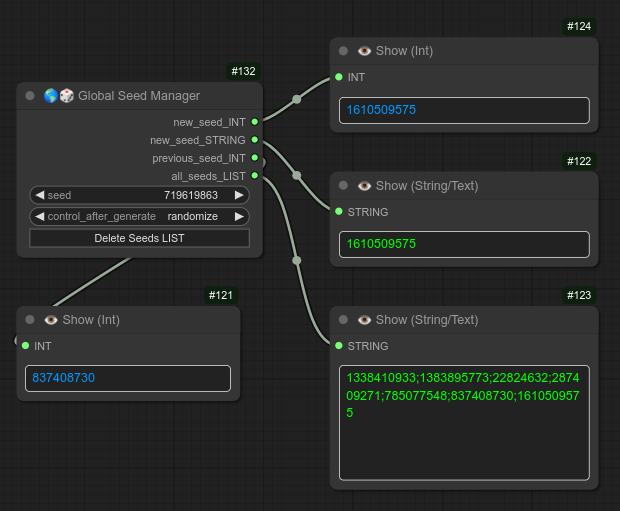The image size is (620, 511).
Task: Click the seed value field 719619863
Action: [x=139, y=195]
